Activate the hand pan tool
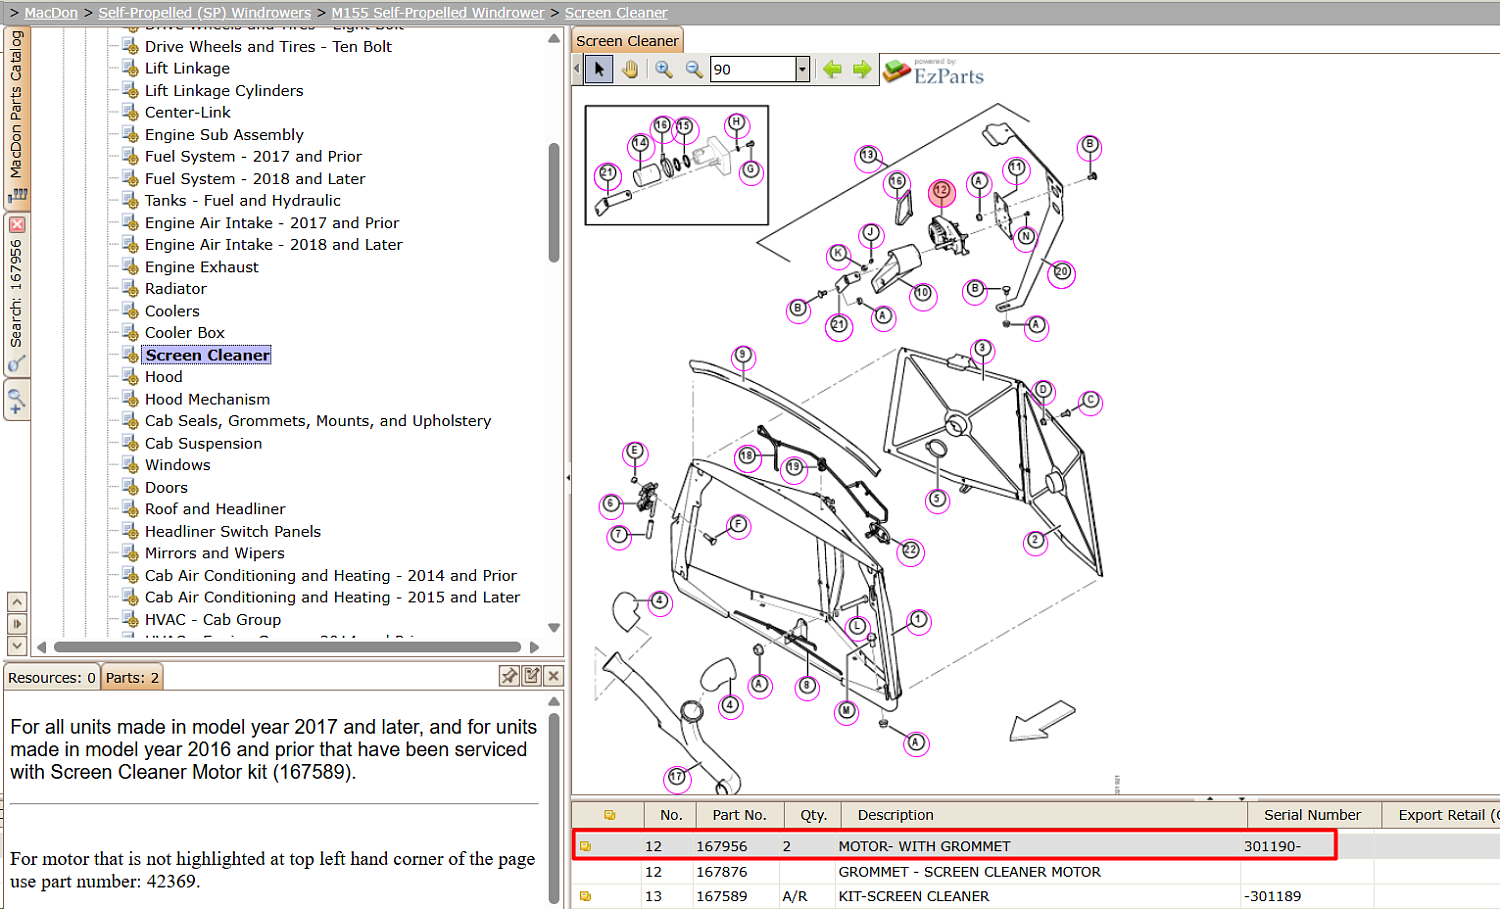This screenshot has height=909, width=1500. [x=630, y=69]
